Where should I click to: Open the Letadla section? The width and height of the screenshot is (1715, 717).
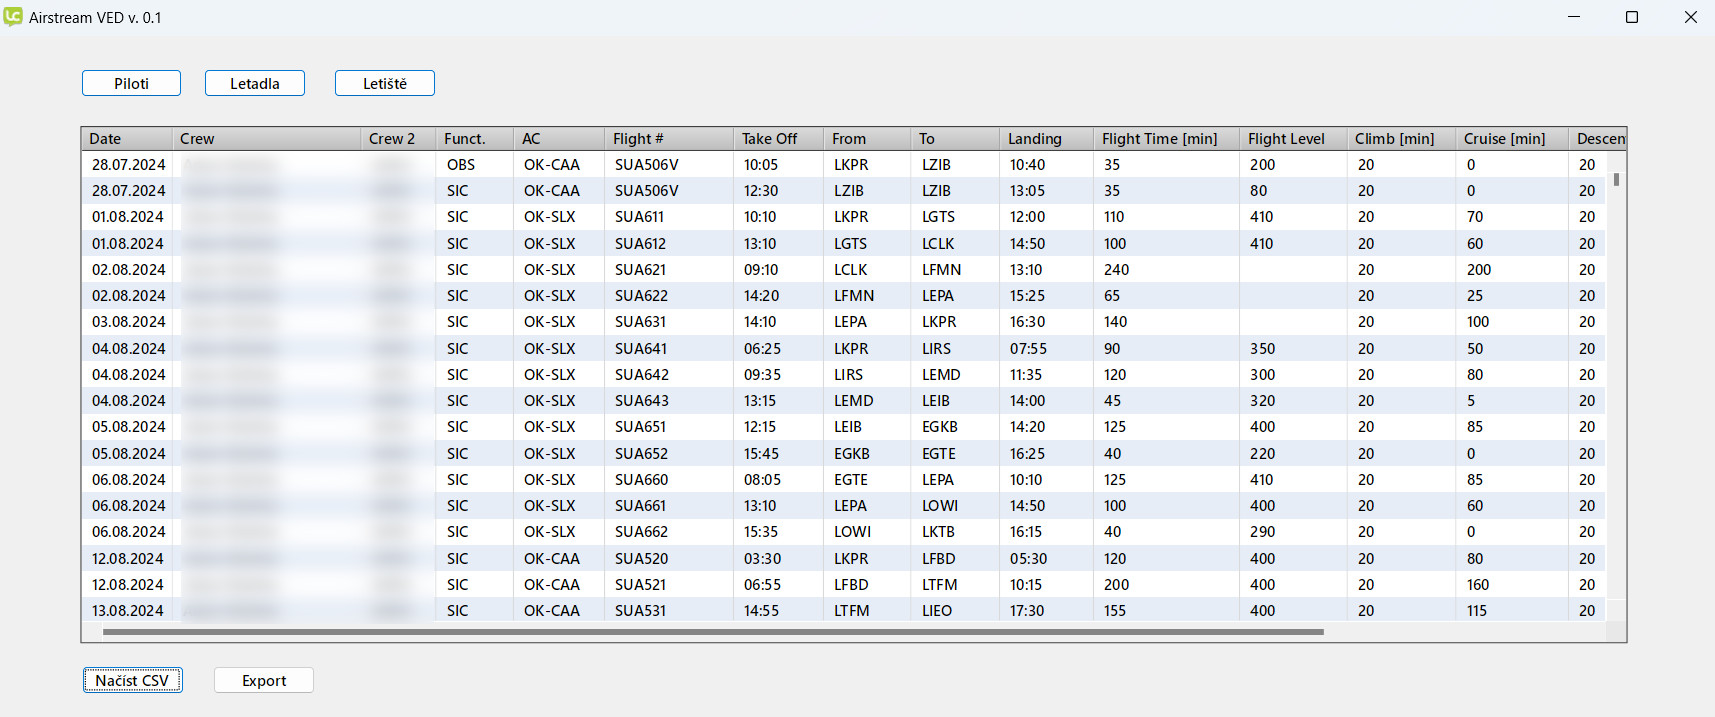(255, 84)
